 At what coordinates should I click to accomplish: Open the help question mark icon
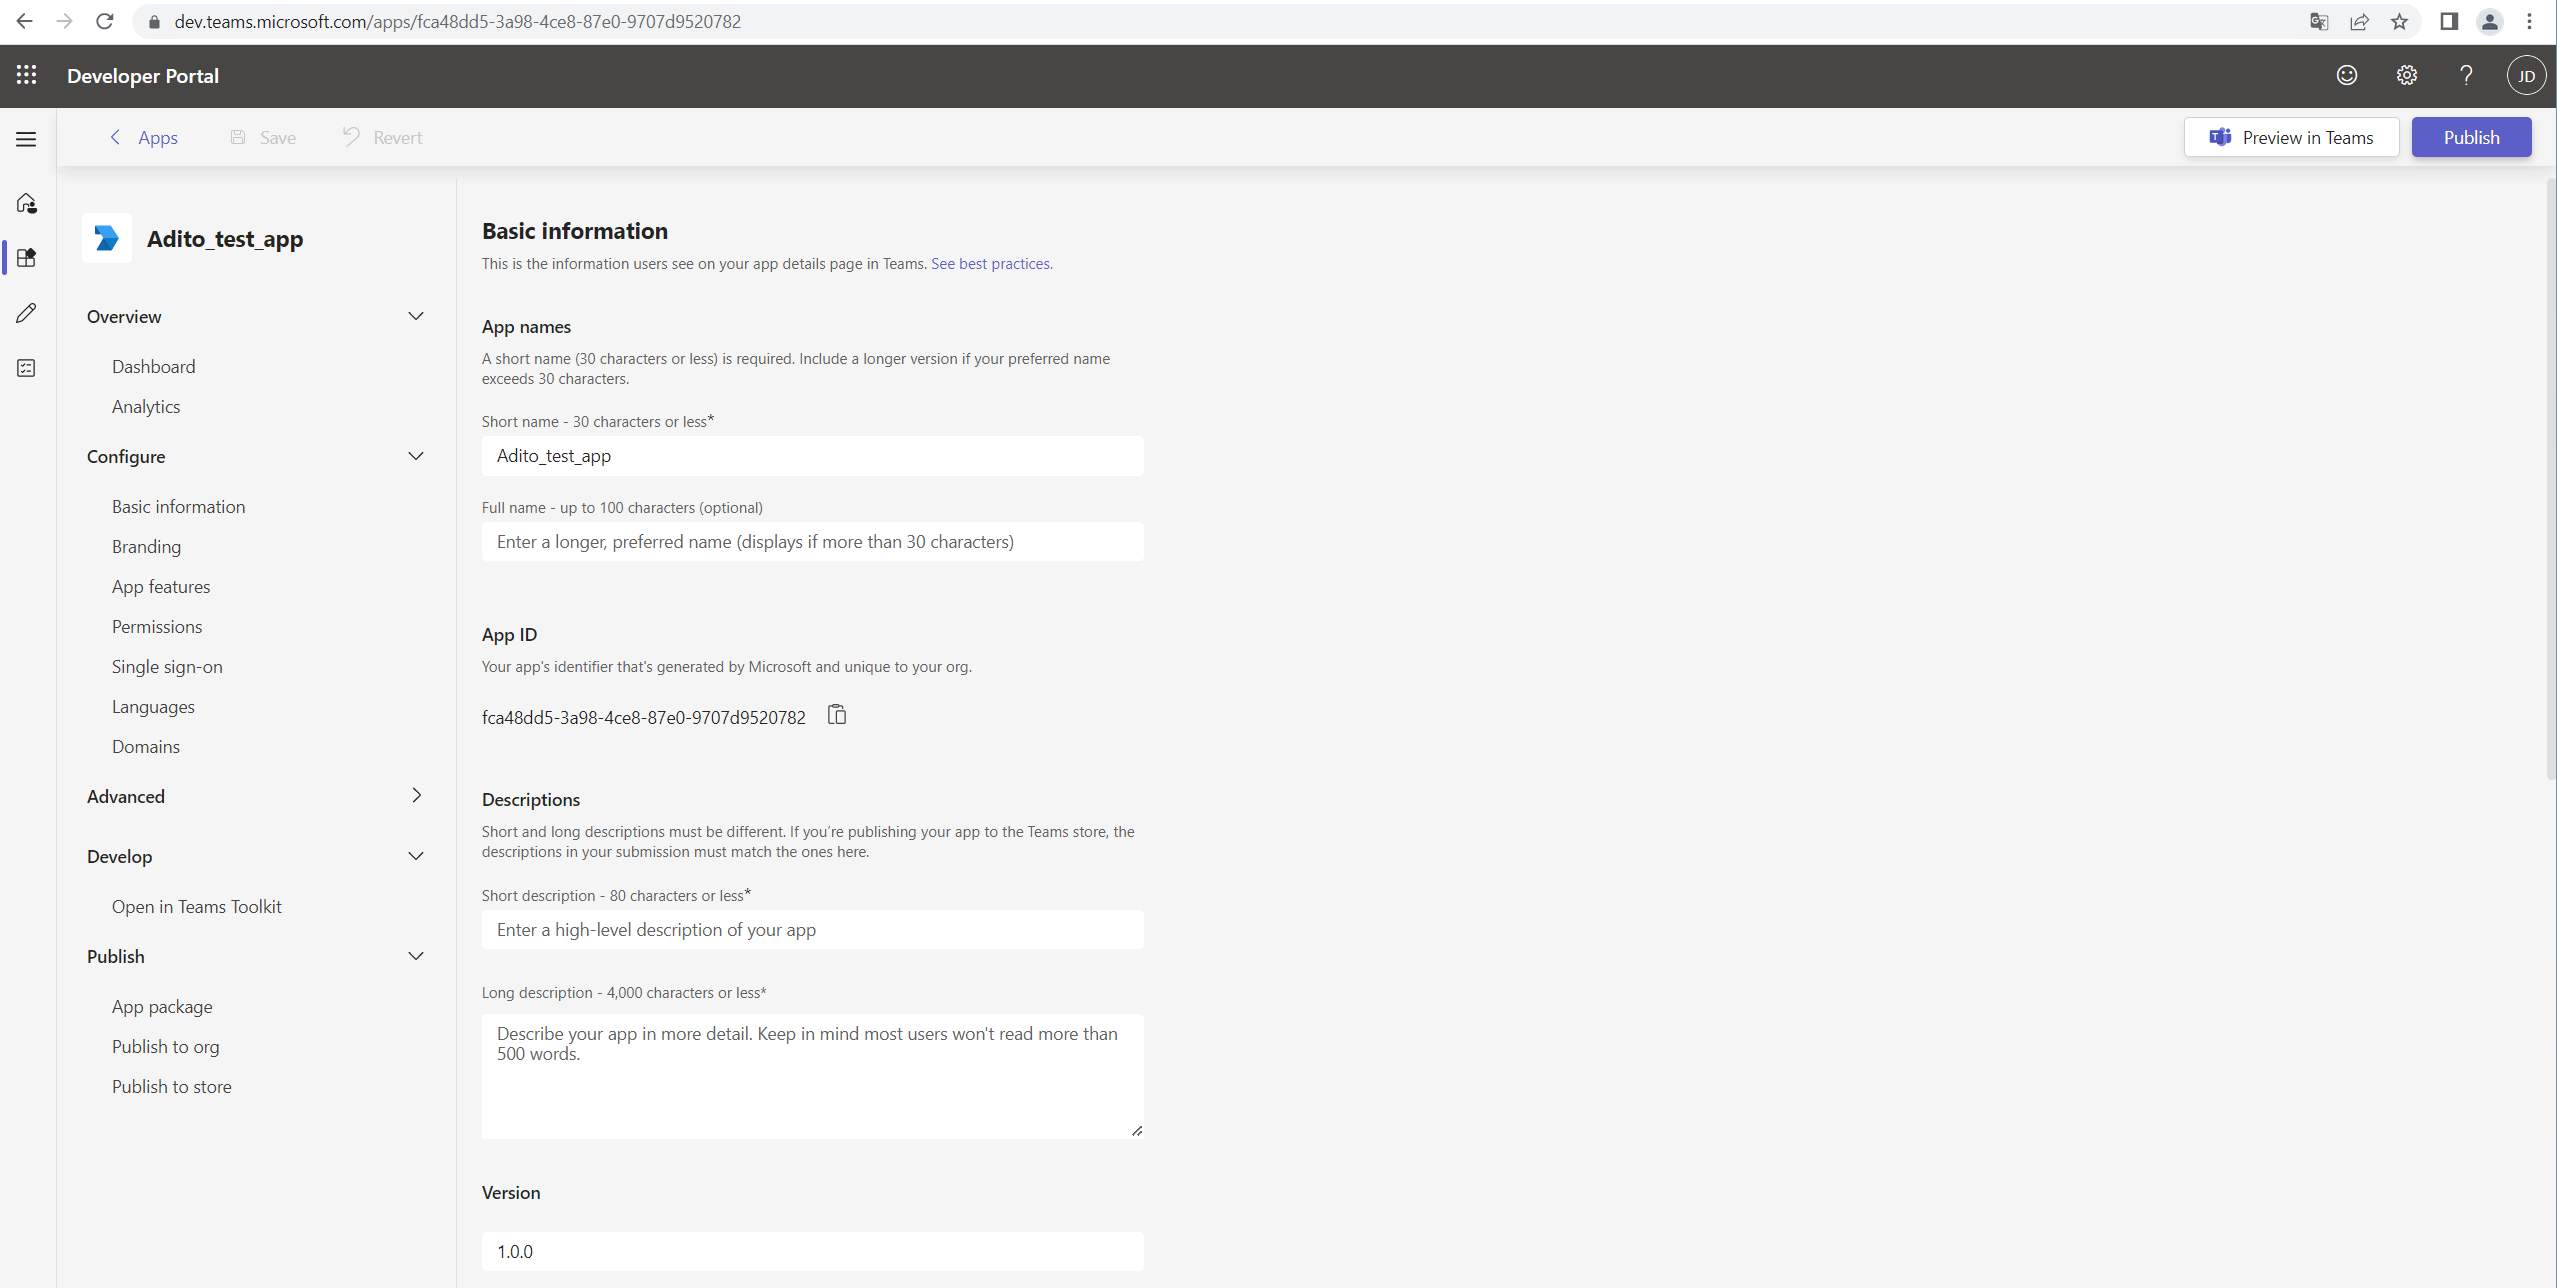click(x=2466, y=75)
